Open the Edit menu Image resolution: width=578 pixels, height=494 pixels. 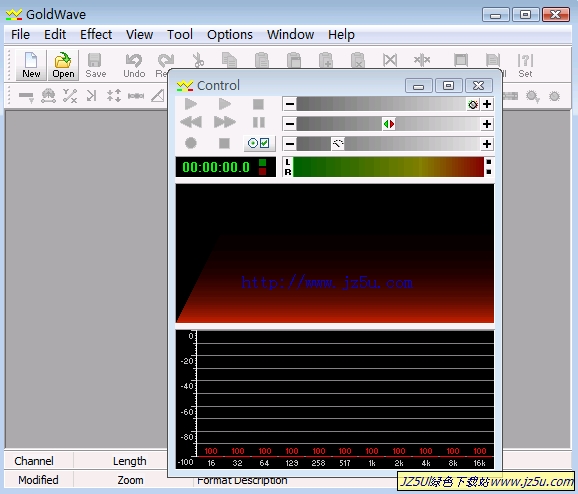click(x=55, y=35)
